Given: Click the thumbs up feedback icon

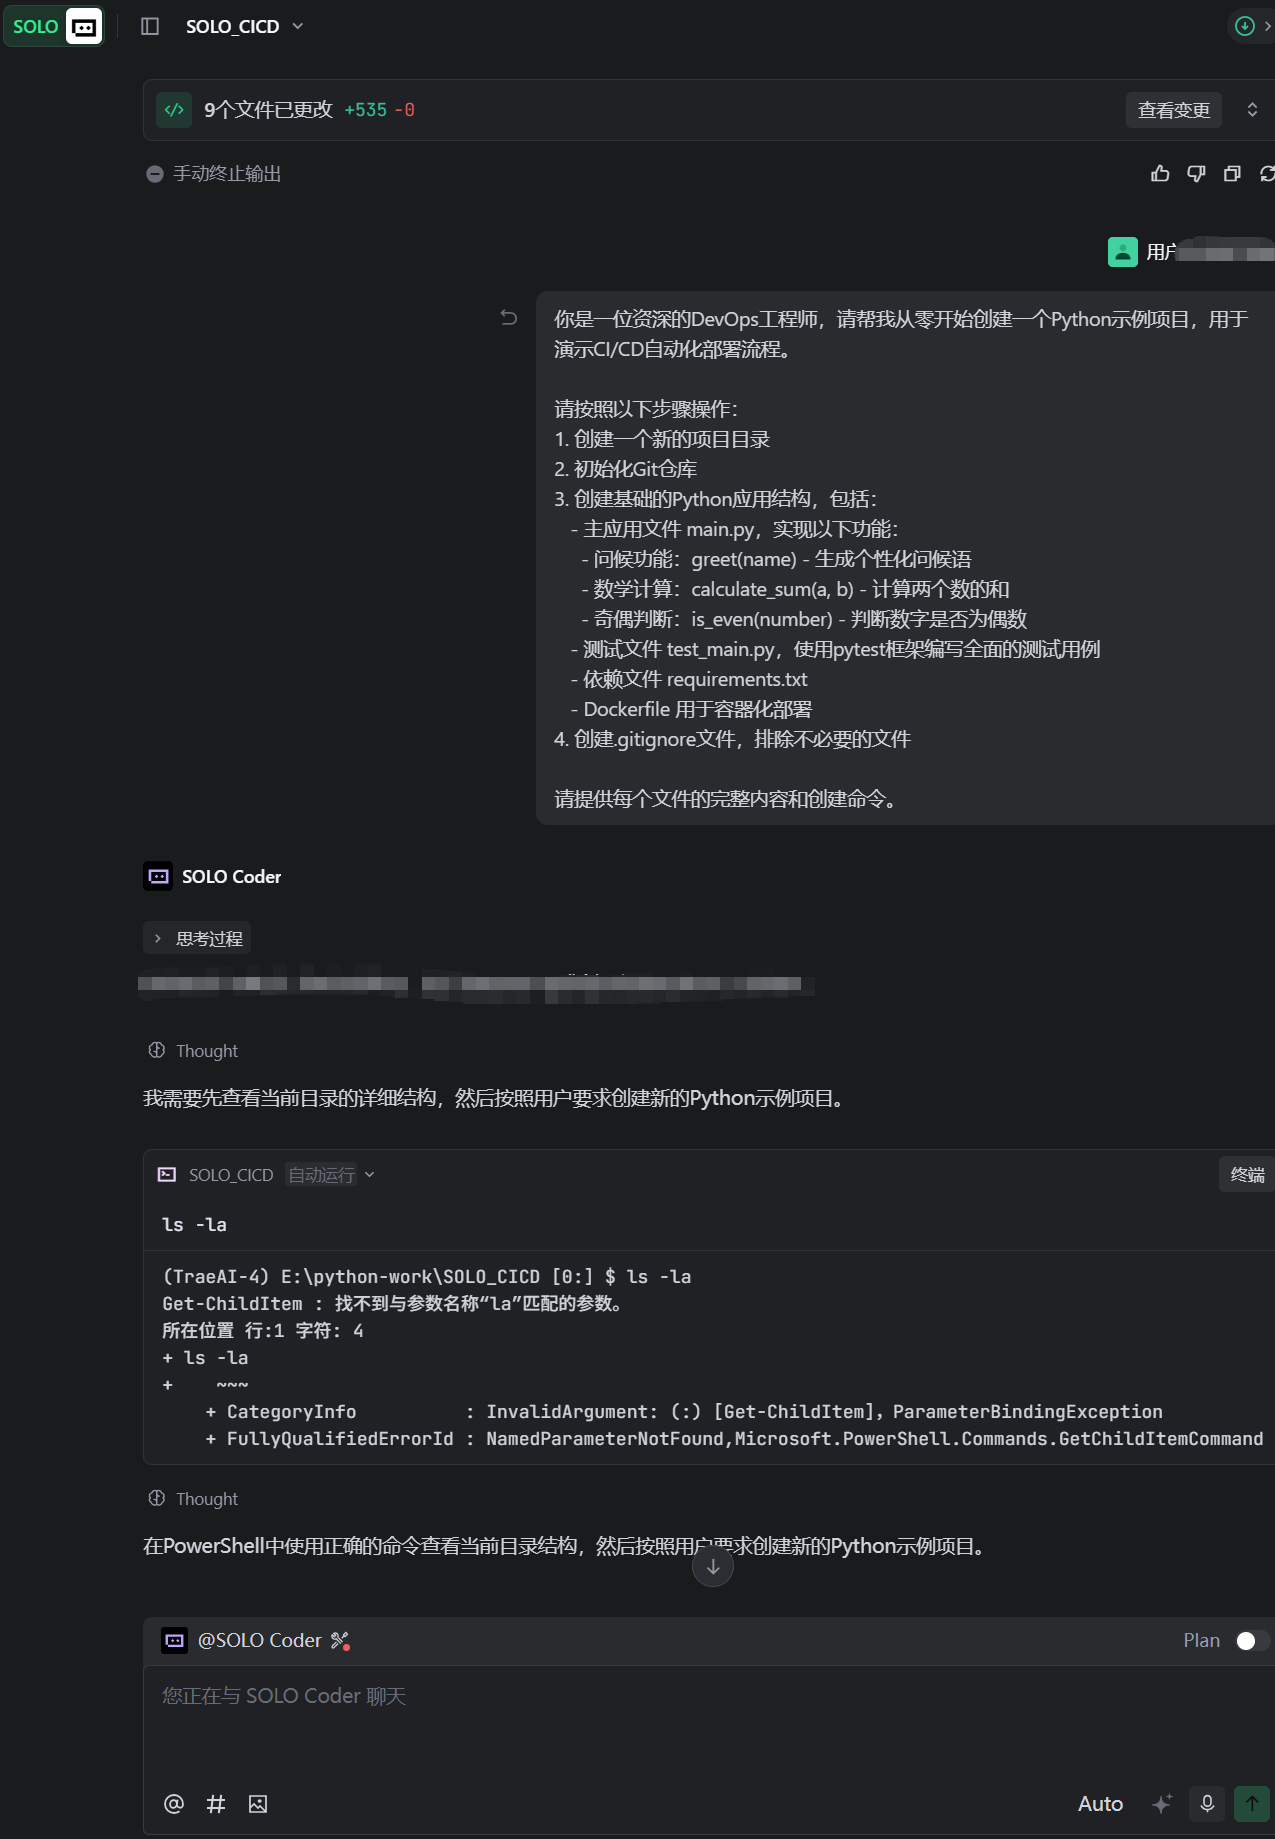Looking at the screenshot, I should (1160, 174).
